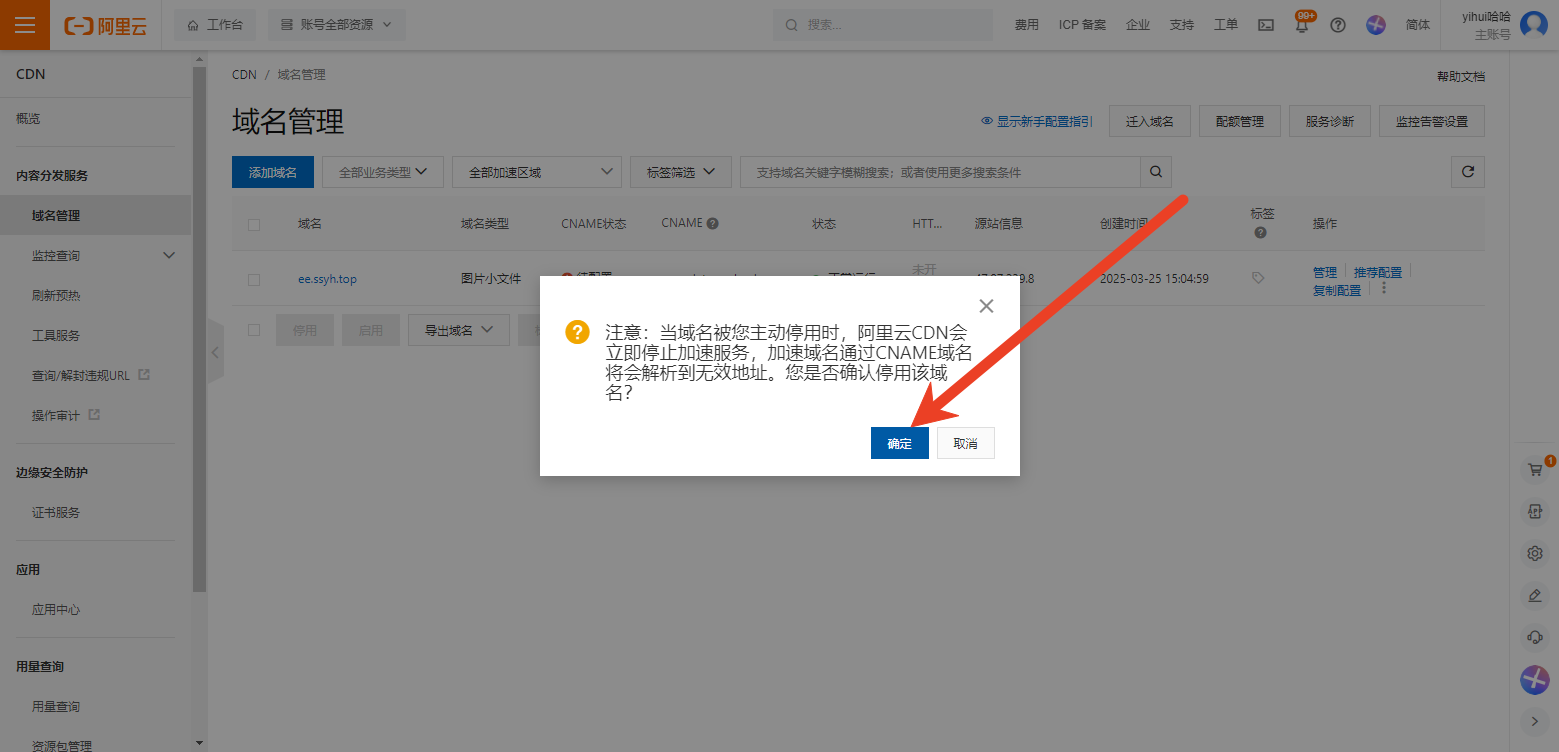Click the 监控告警设置 button
This screenshot has width=1559, height=752.
[1432, 121]
